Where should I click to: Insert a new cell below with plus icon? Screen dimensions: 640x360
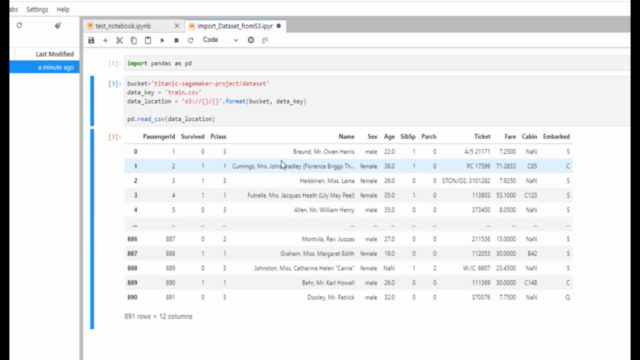click(105, 40)
